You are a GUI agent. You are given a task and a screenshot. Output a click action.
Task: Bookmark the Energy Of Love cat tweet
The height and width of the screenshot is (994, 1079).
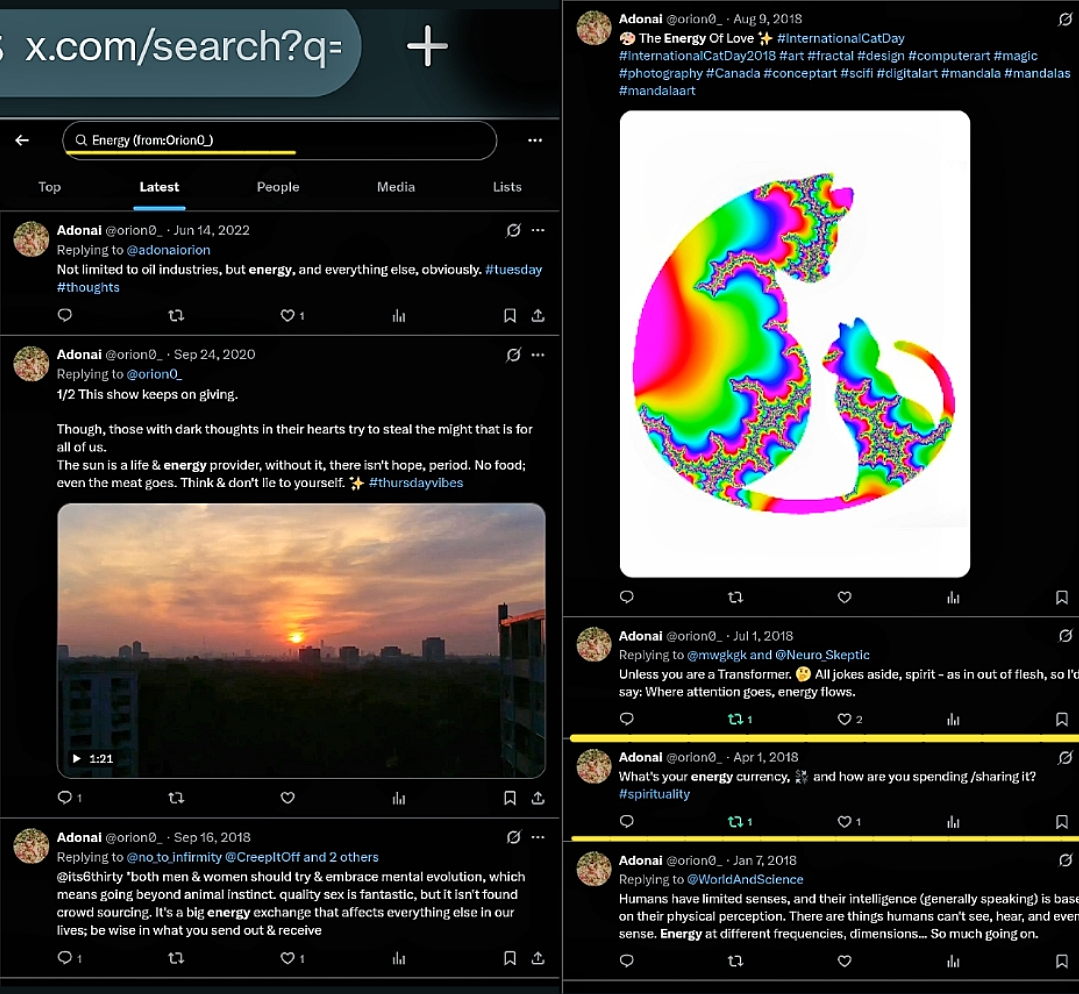[x=1062, y=597]
